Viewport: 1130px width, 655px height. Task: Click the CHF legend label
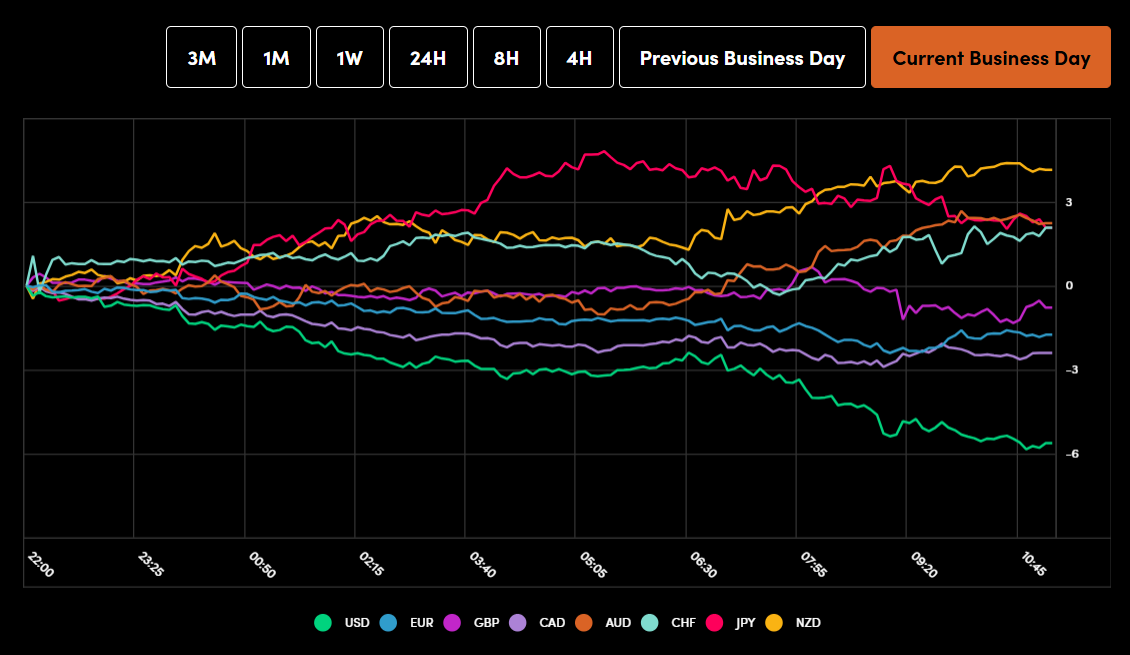pyautogui.click(x=683, y=623)
